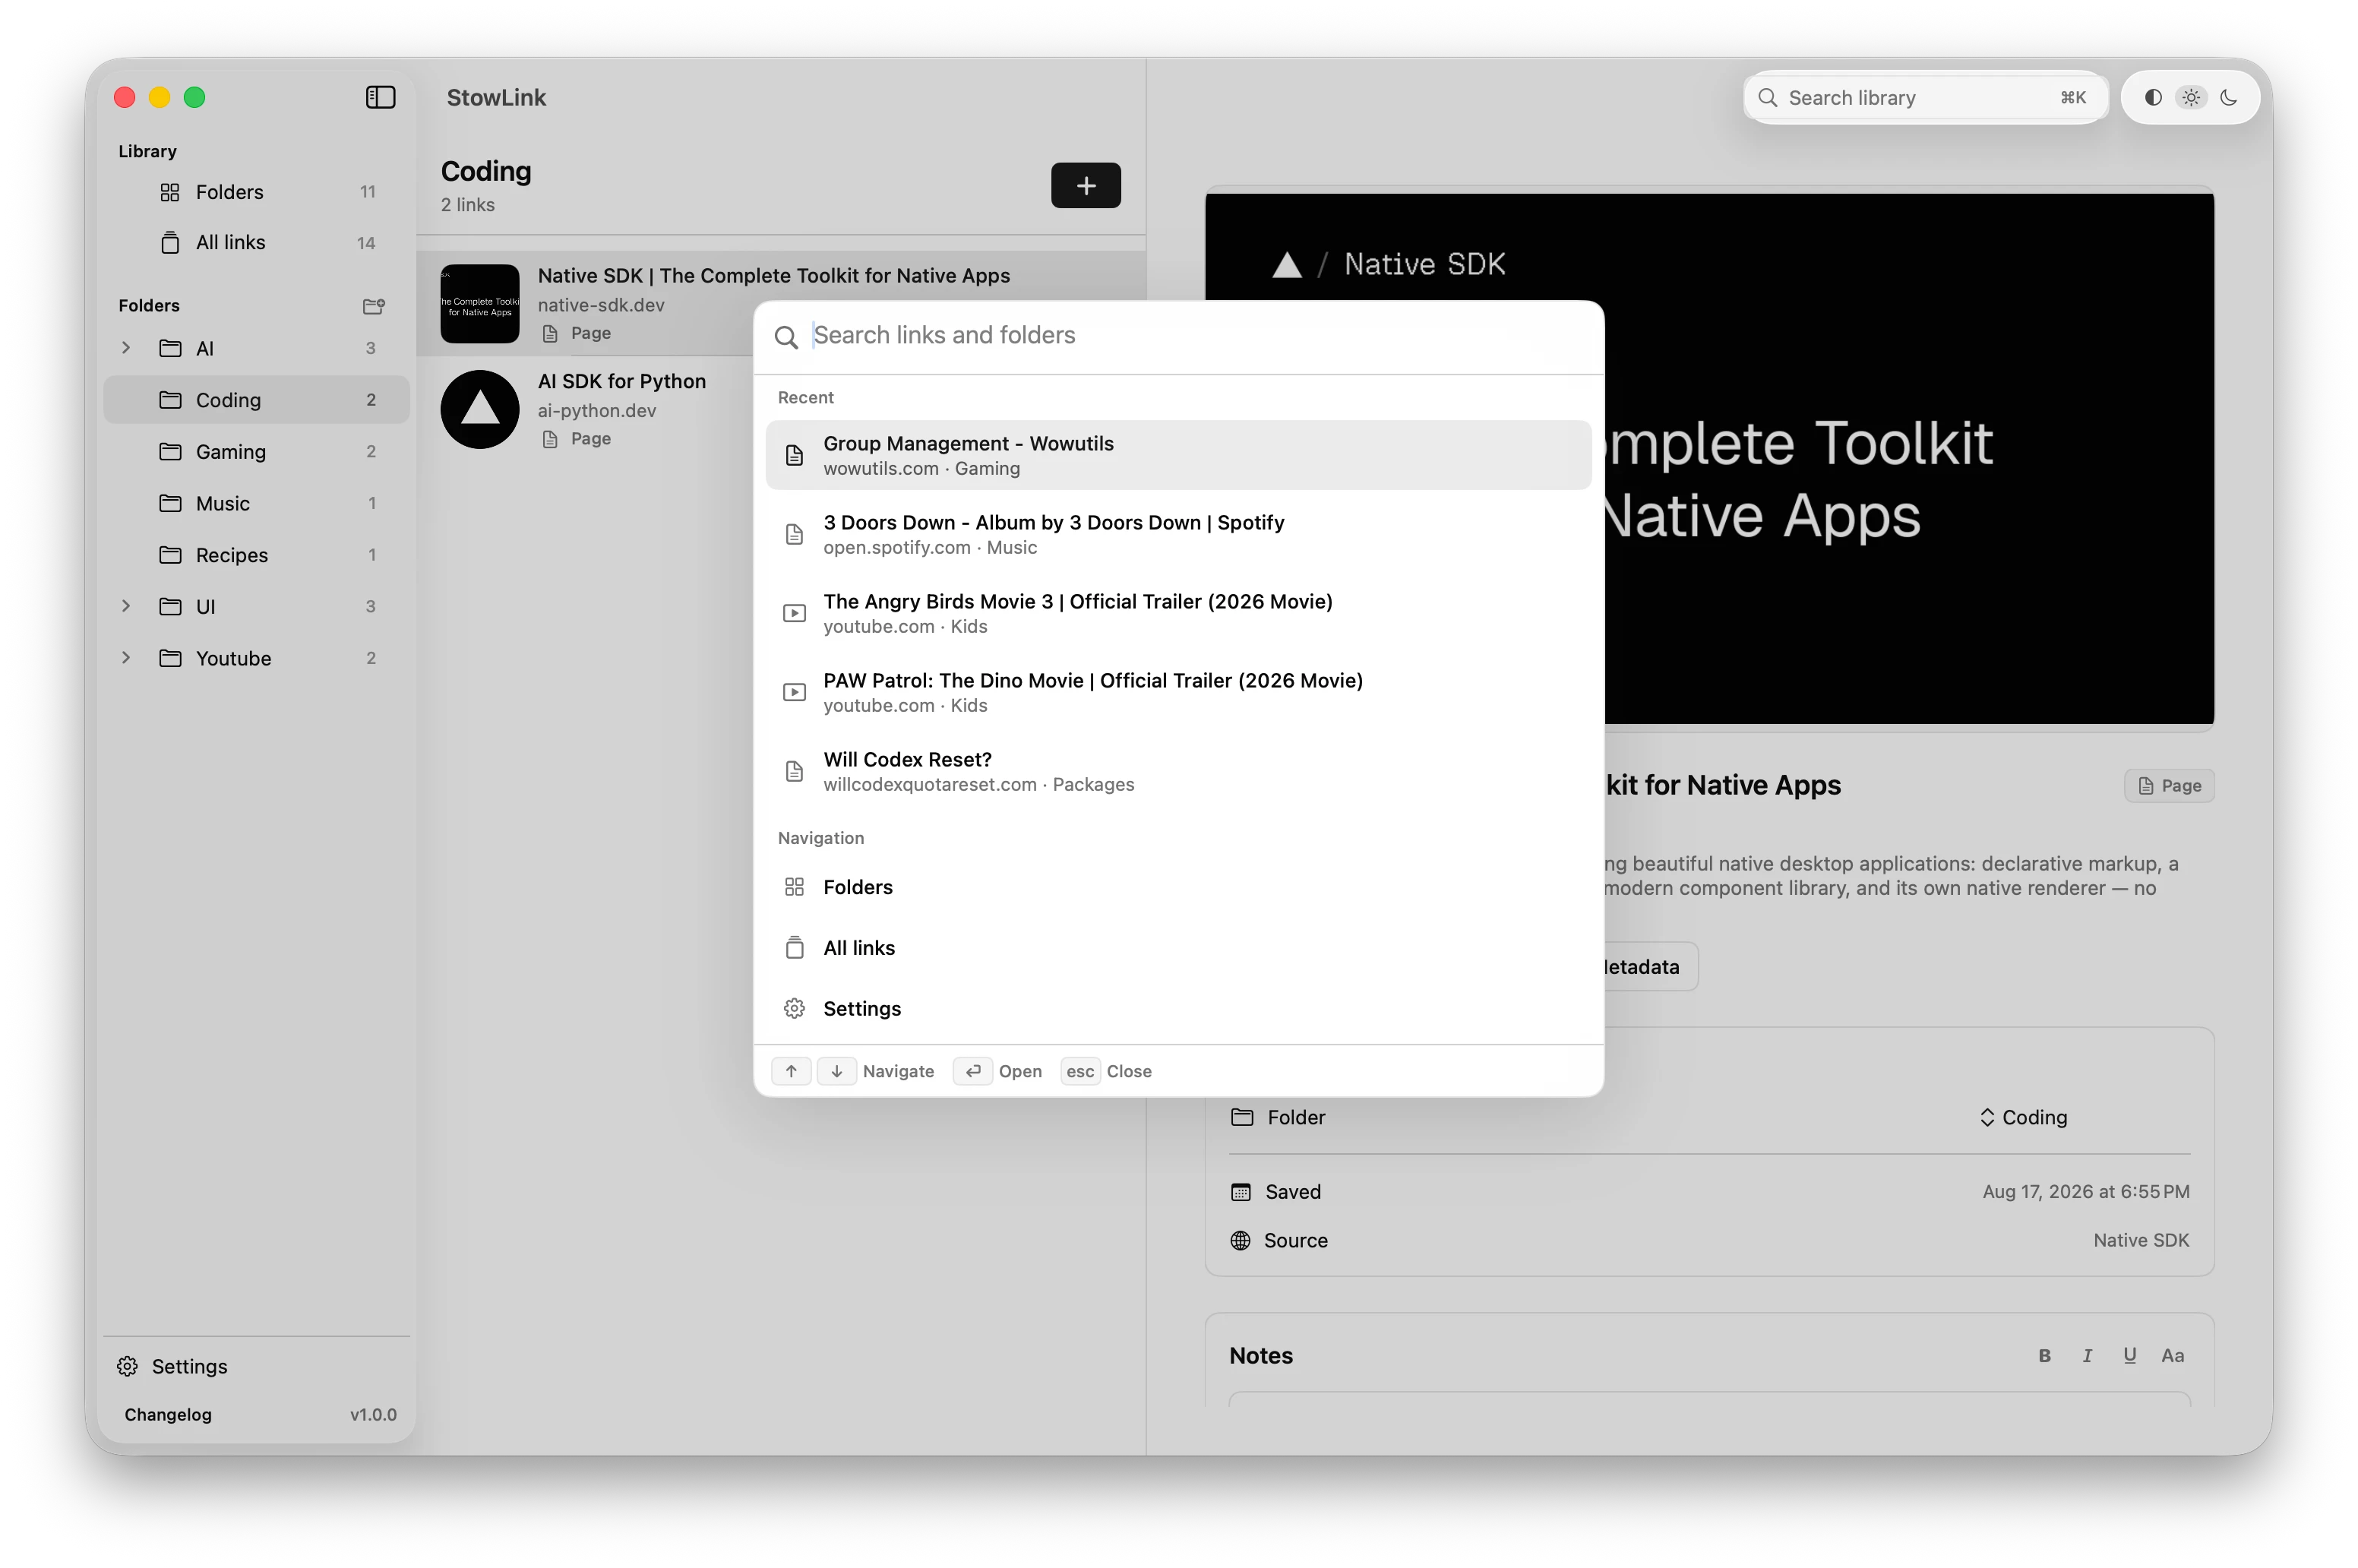The image size is (2358, 1568).
Task: Toggle italic formatting in Notes
Action: click(2087, 1356)
